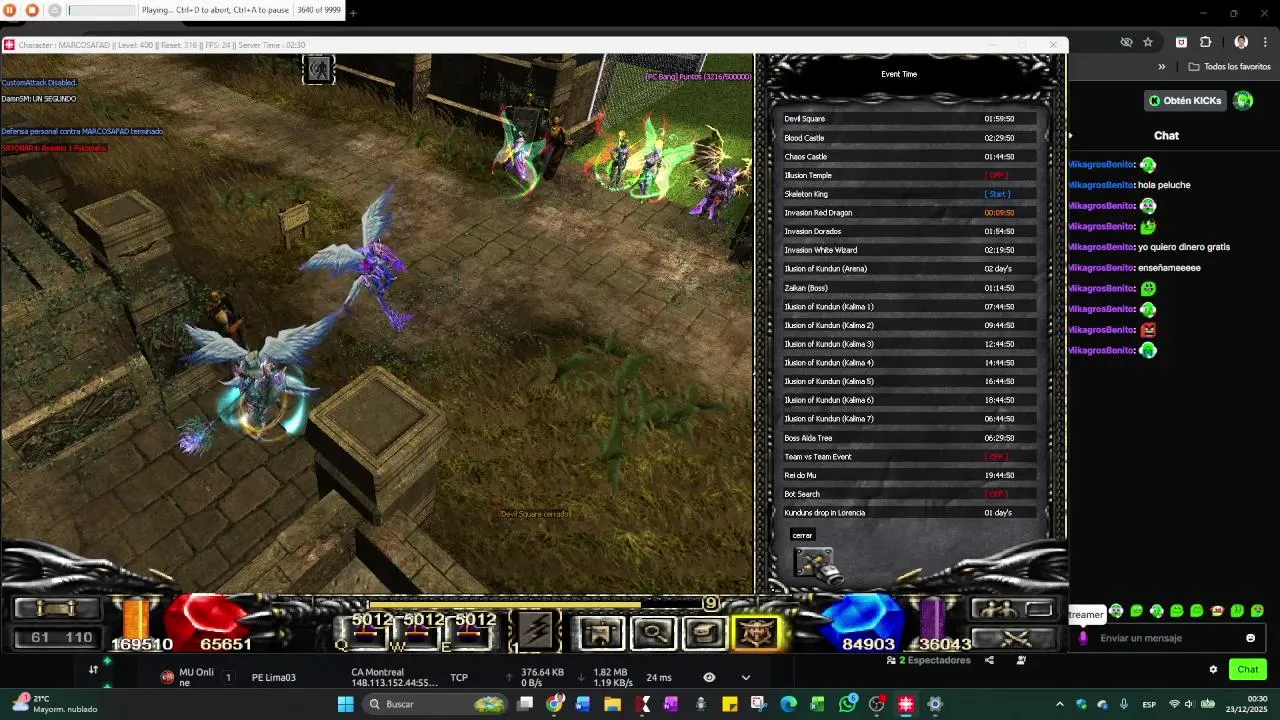Open the browser three-dot menu
The image size is (1280, 720).
click(1265, 42)
